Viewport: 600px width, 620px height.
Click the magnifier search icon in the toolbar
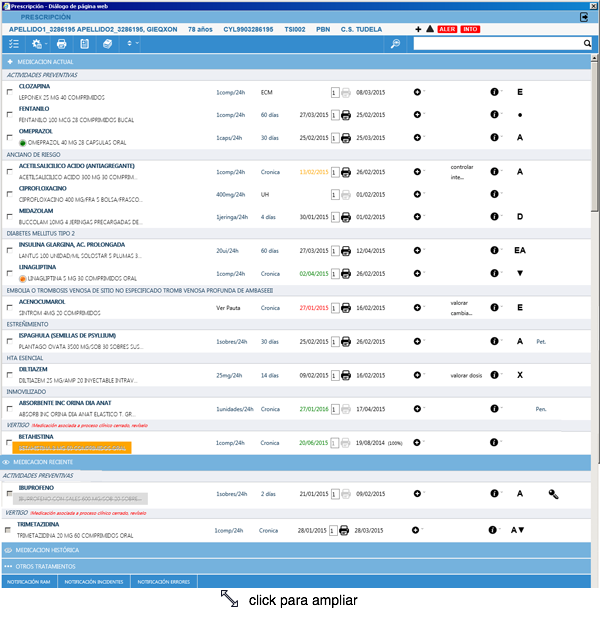click(395, 45)
